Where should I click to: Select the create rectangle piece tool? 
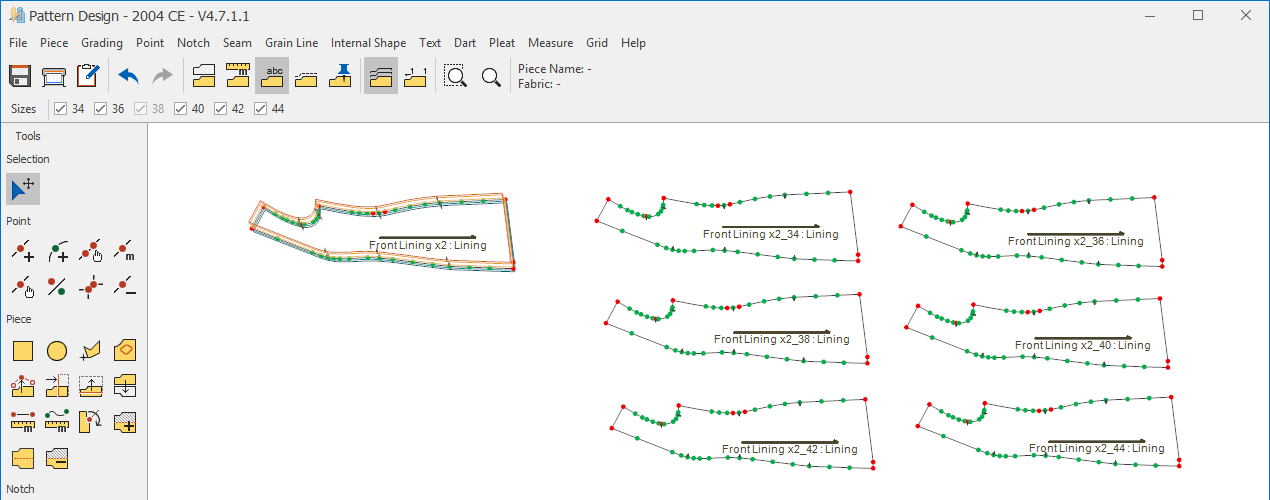[x=23, y=351]
